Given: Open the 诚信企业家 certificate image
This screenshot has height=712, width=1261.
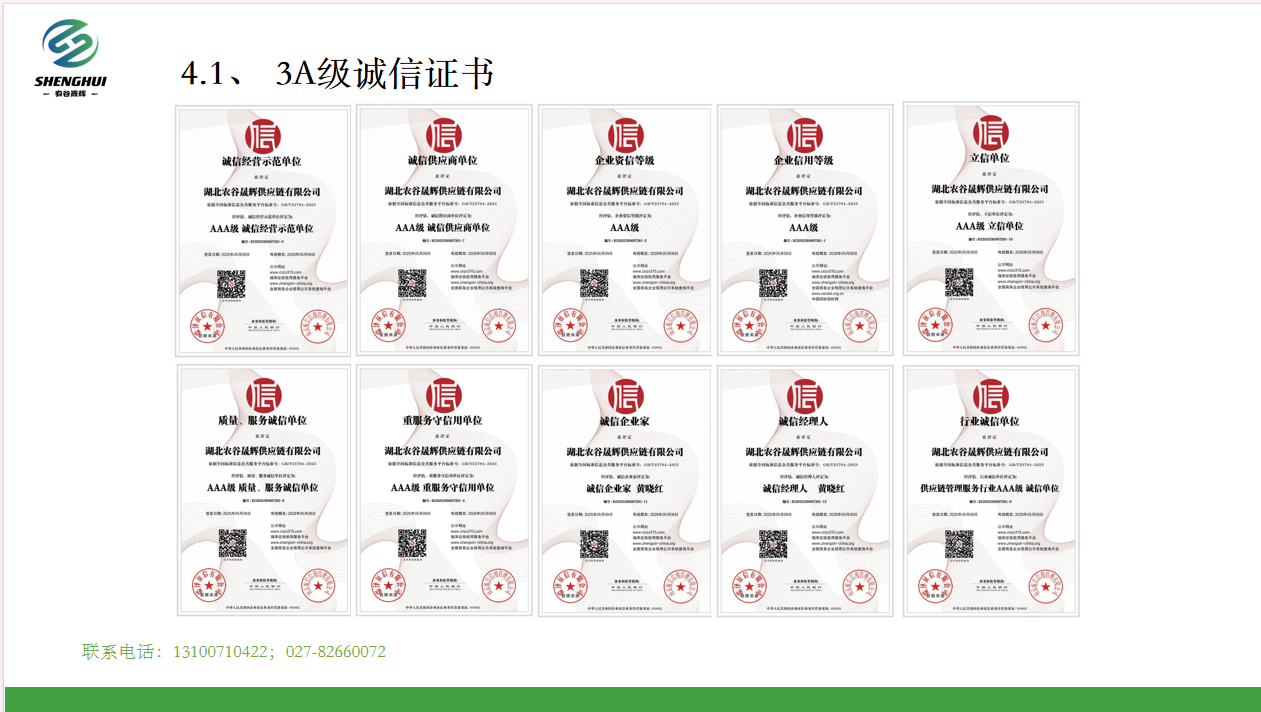Looking at the screenshot, I should point(625,490).
